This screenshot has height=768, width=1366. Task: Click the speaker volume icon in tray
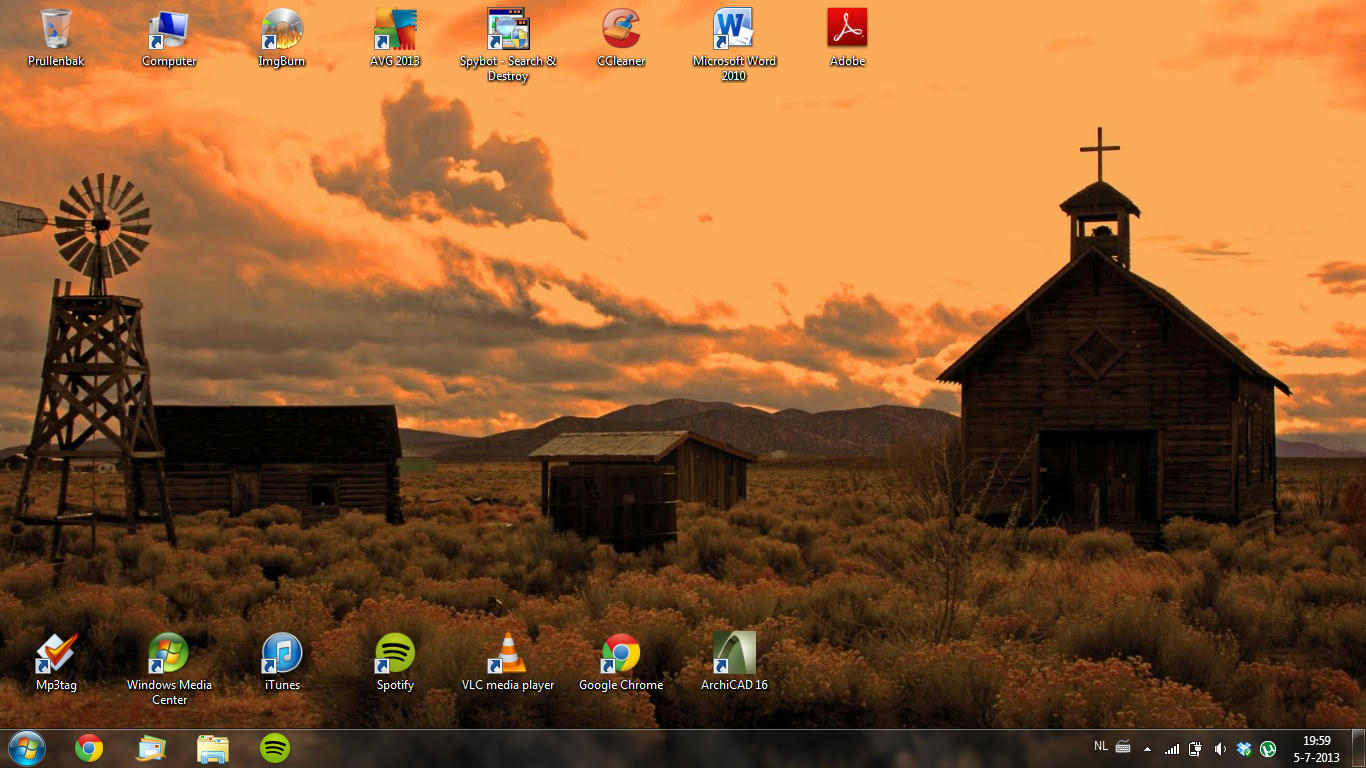pos(1220,748)
